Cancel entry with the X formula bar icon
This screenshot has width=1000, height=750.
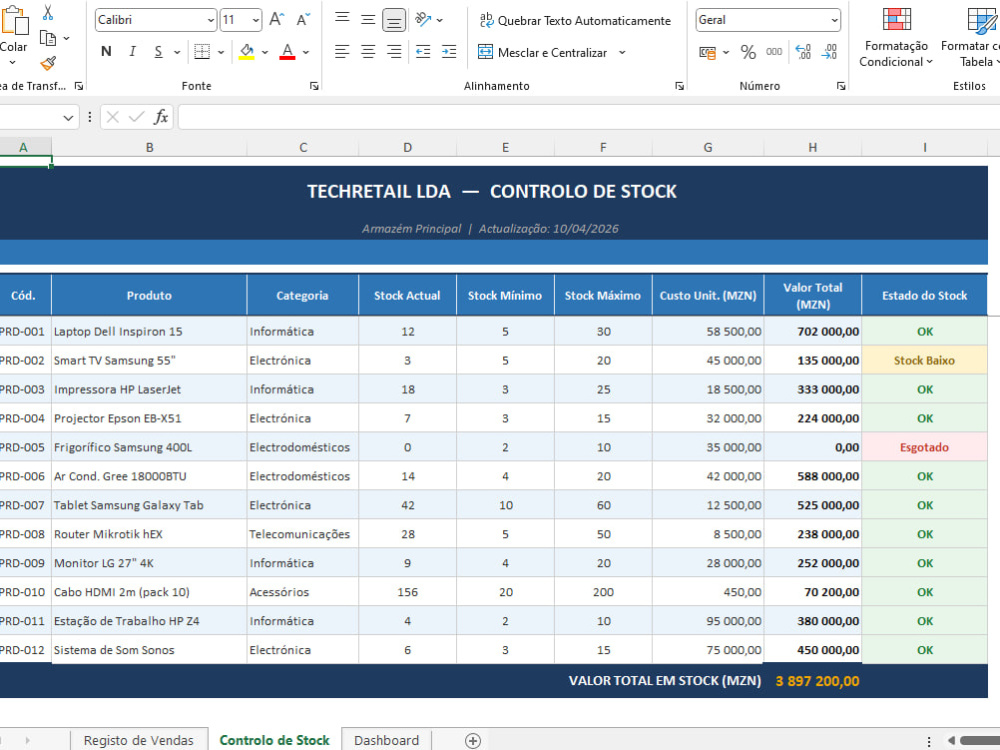112,117
